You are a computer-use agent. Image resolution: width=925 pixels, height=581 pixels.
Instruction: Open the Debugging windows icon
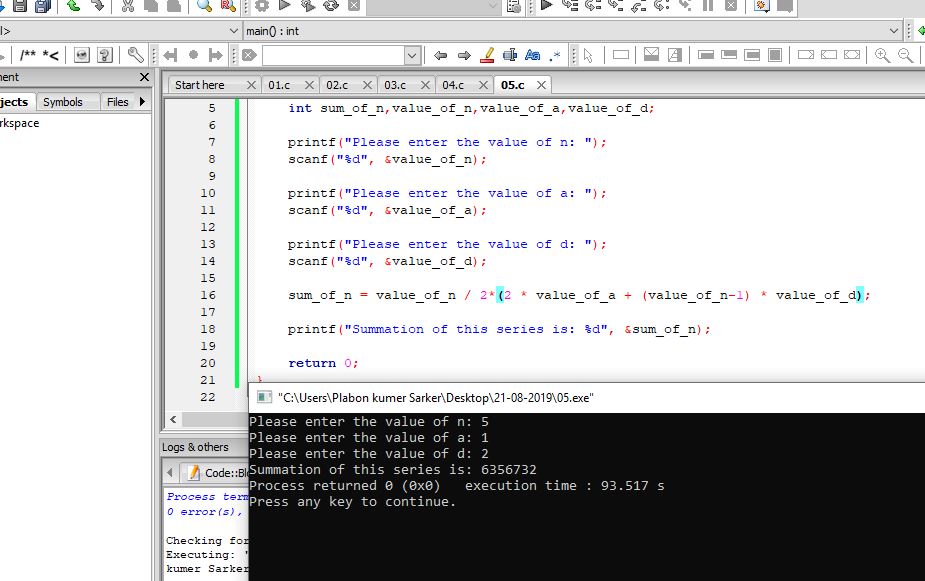[x=762, y=6]
